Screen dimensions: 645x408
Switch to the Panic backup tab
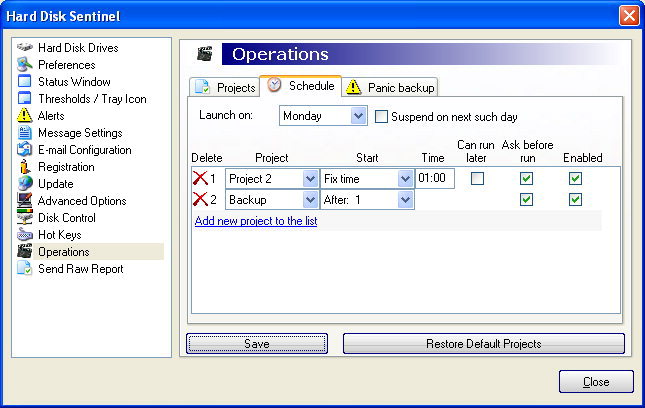point(390,87)
